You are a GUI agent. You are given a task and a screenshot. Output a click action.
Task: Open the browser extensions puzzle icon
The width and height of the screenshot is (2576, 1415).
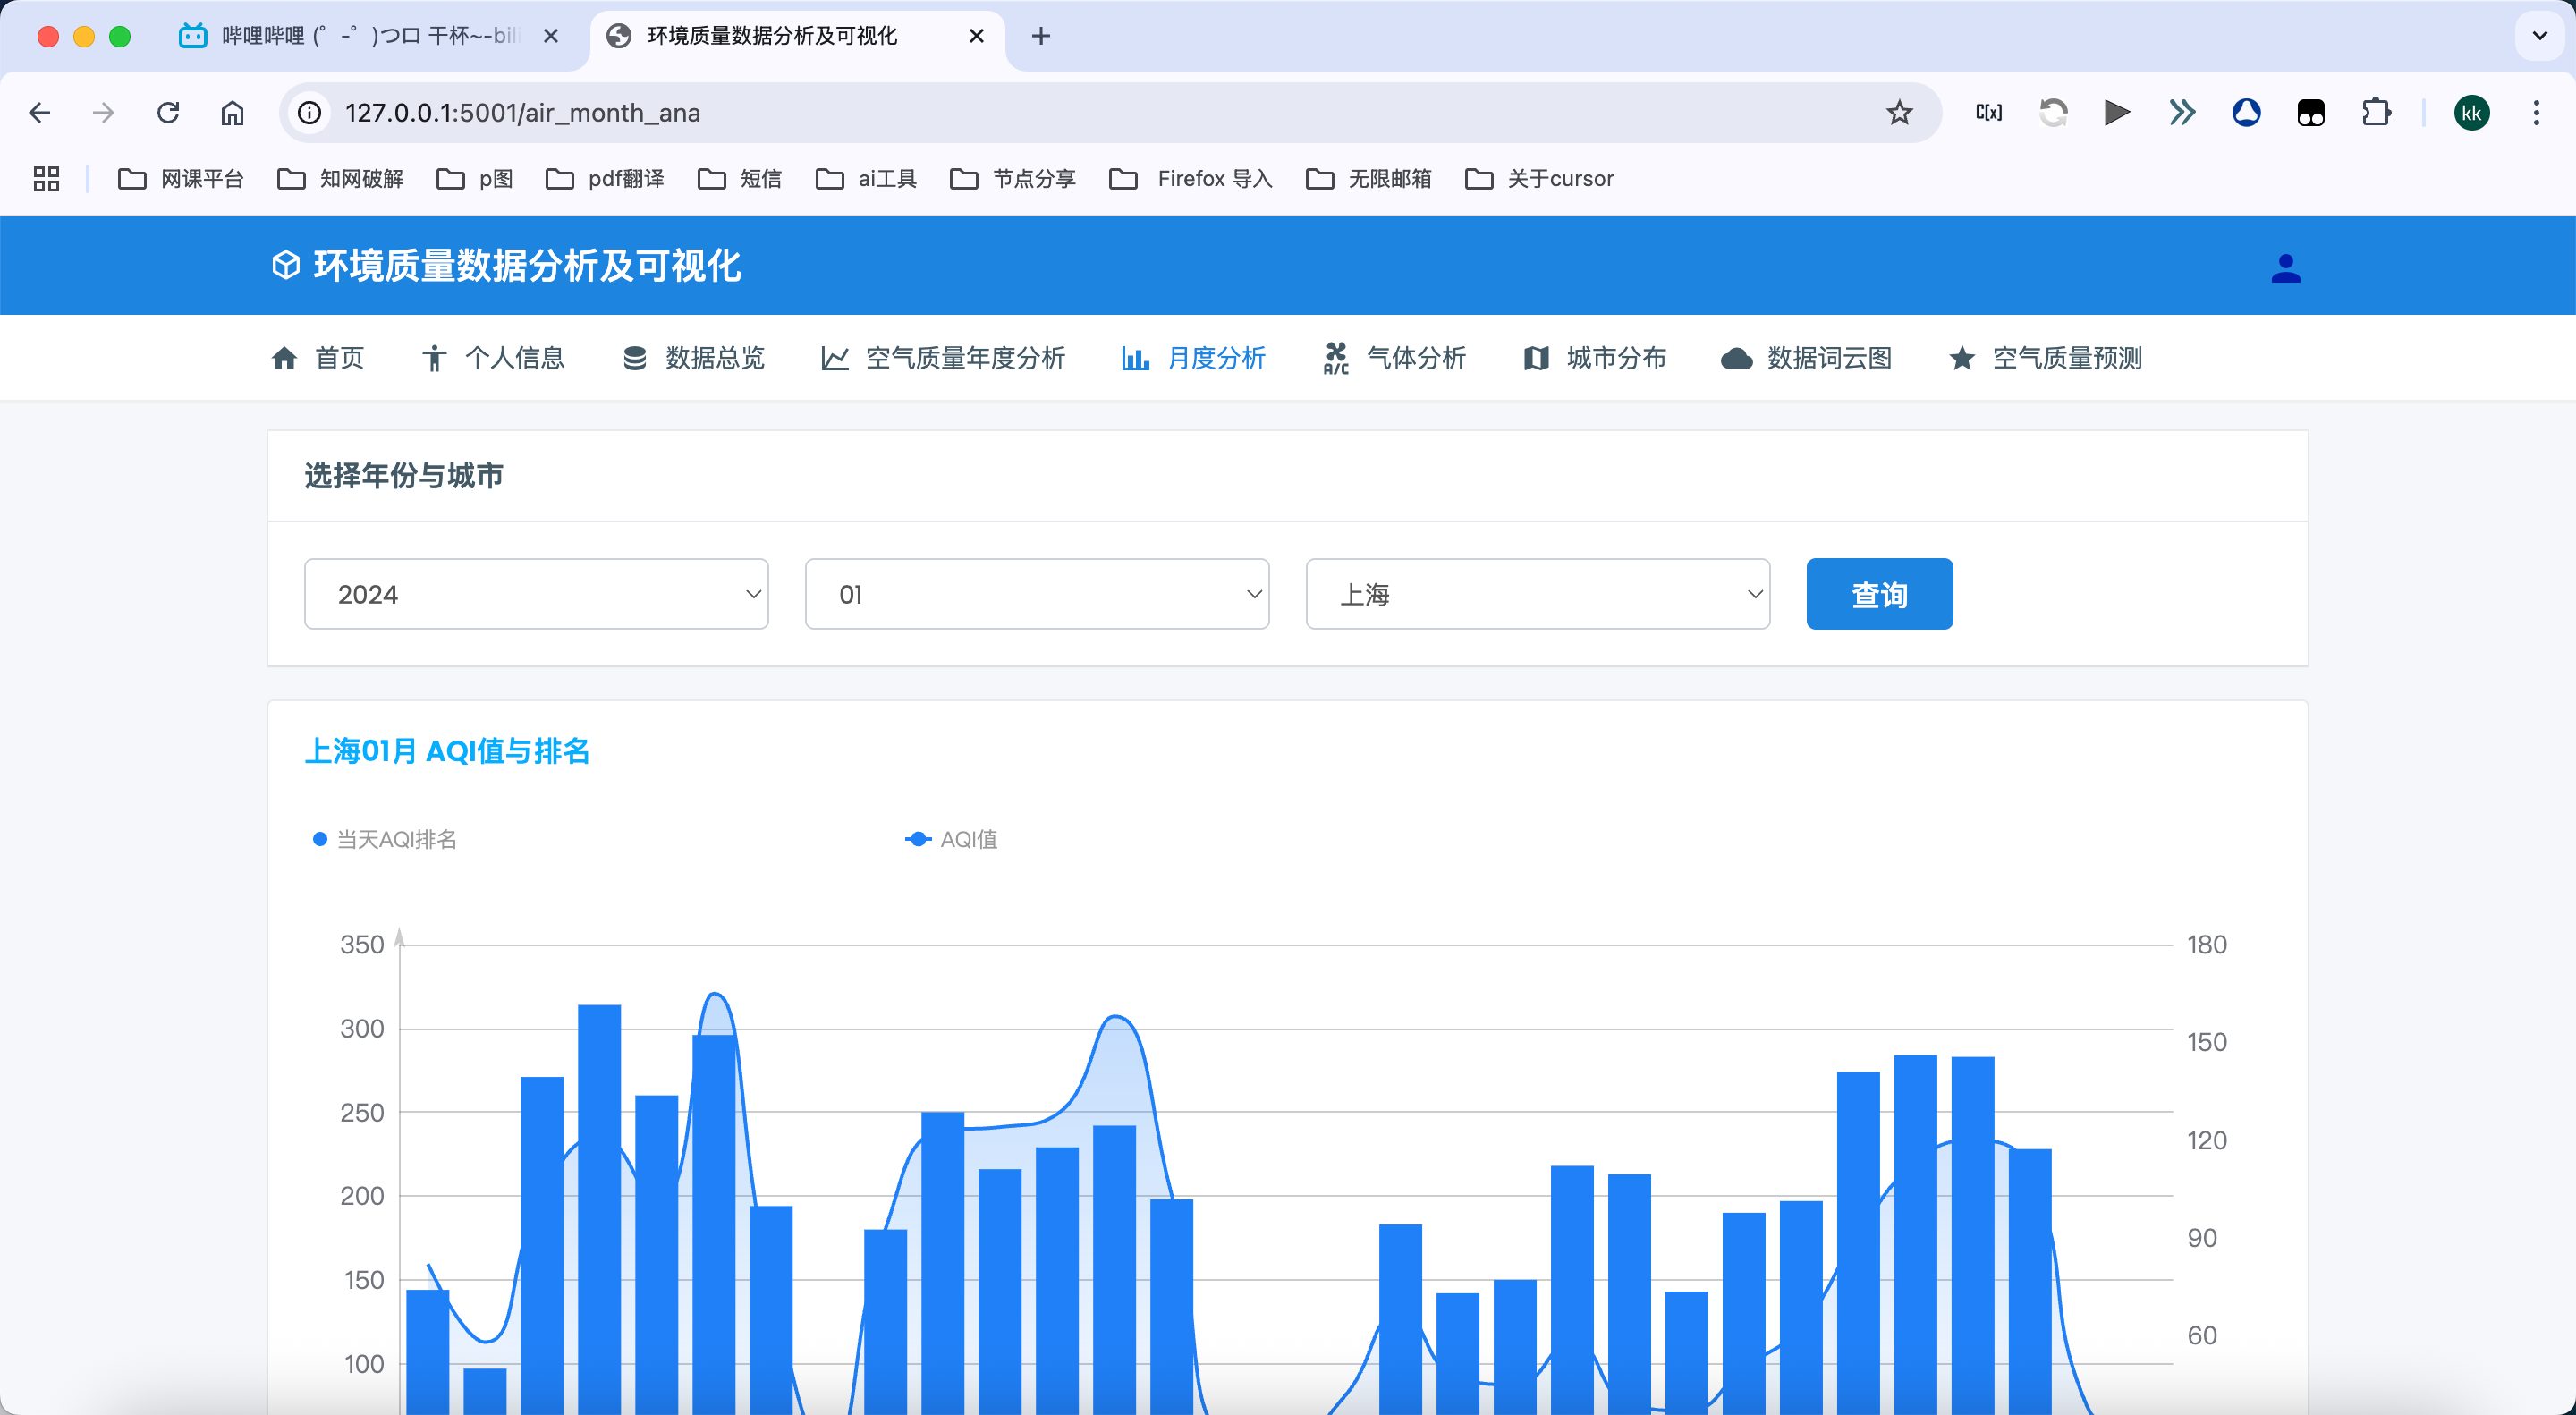pyautogui.click(x=2376, y=113)
